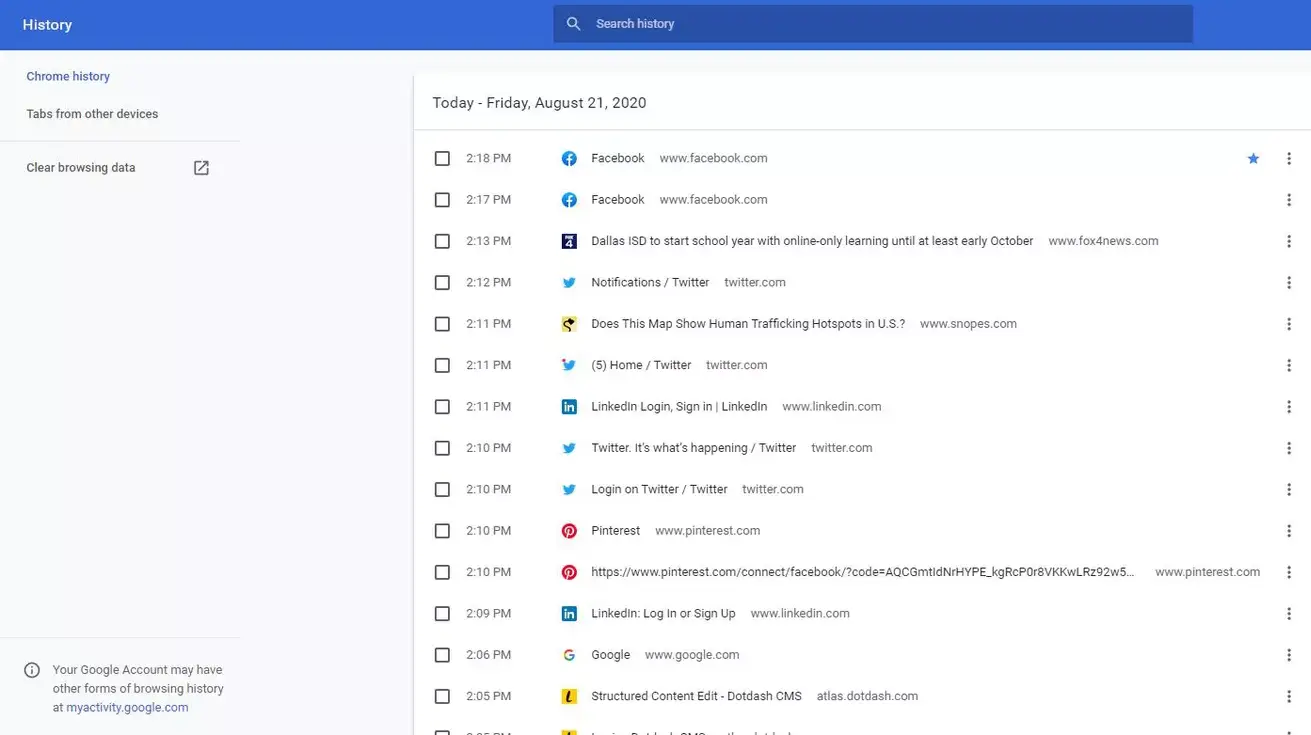Click the Google favicon at 2:06 PM
Image resolution: width=1311 pixels, height=735 pixels.
[x=569, y=655]
